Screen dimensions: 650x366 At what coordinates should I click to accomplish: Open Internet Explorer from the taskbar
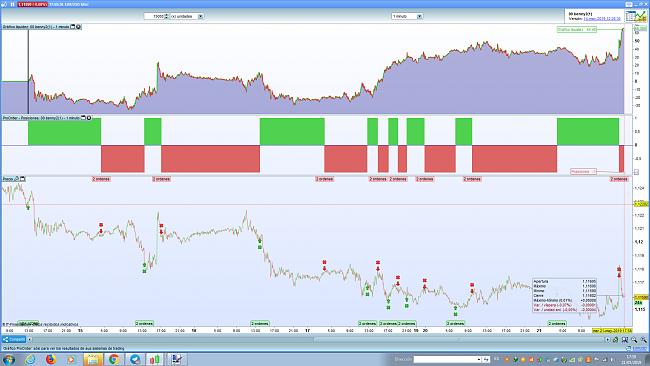coord(30,359)
